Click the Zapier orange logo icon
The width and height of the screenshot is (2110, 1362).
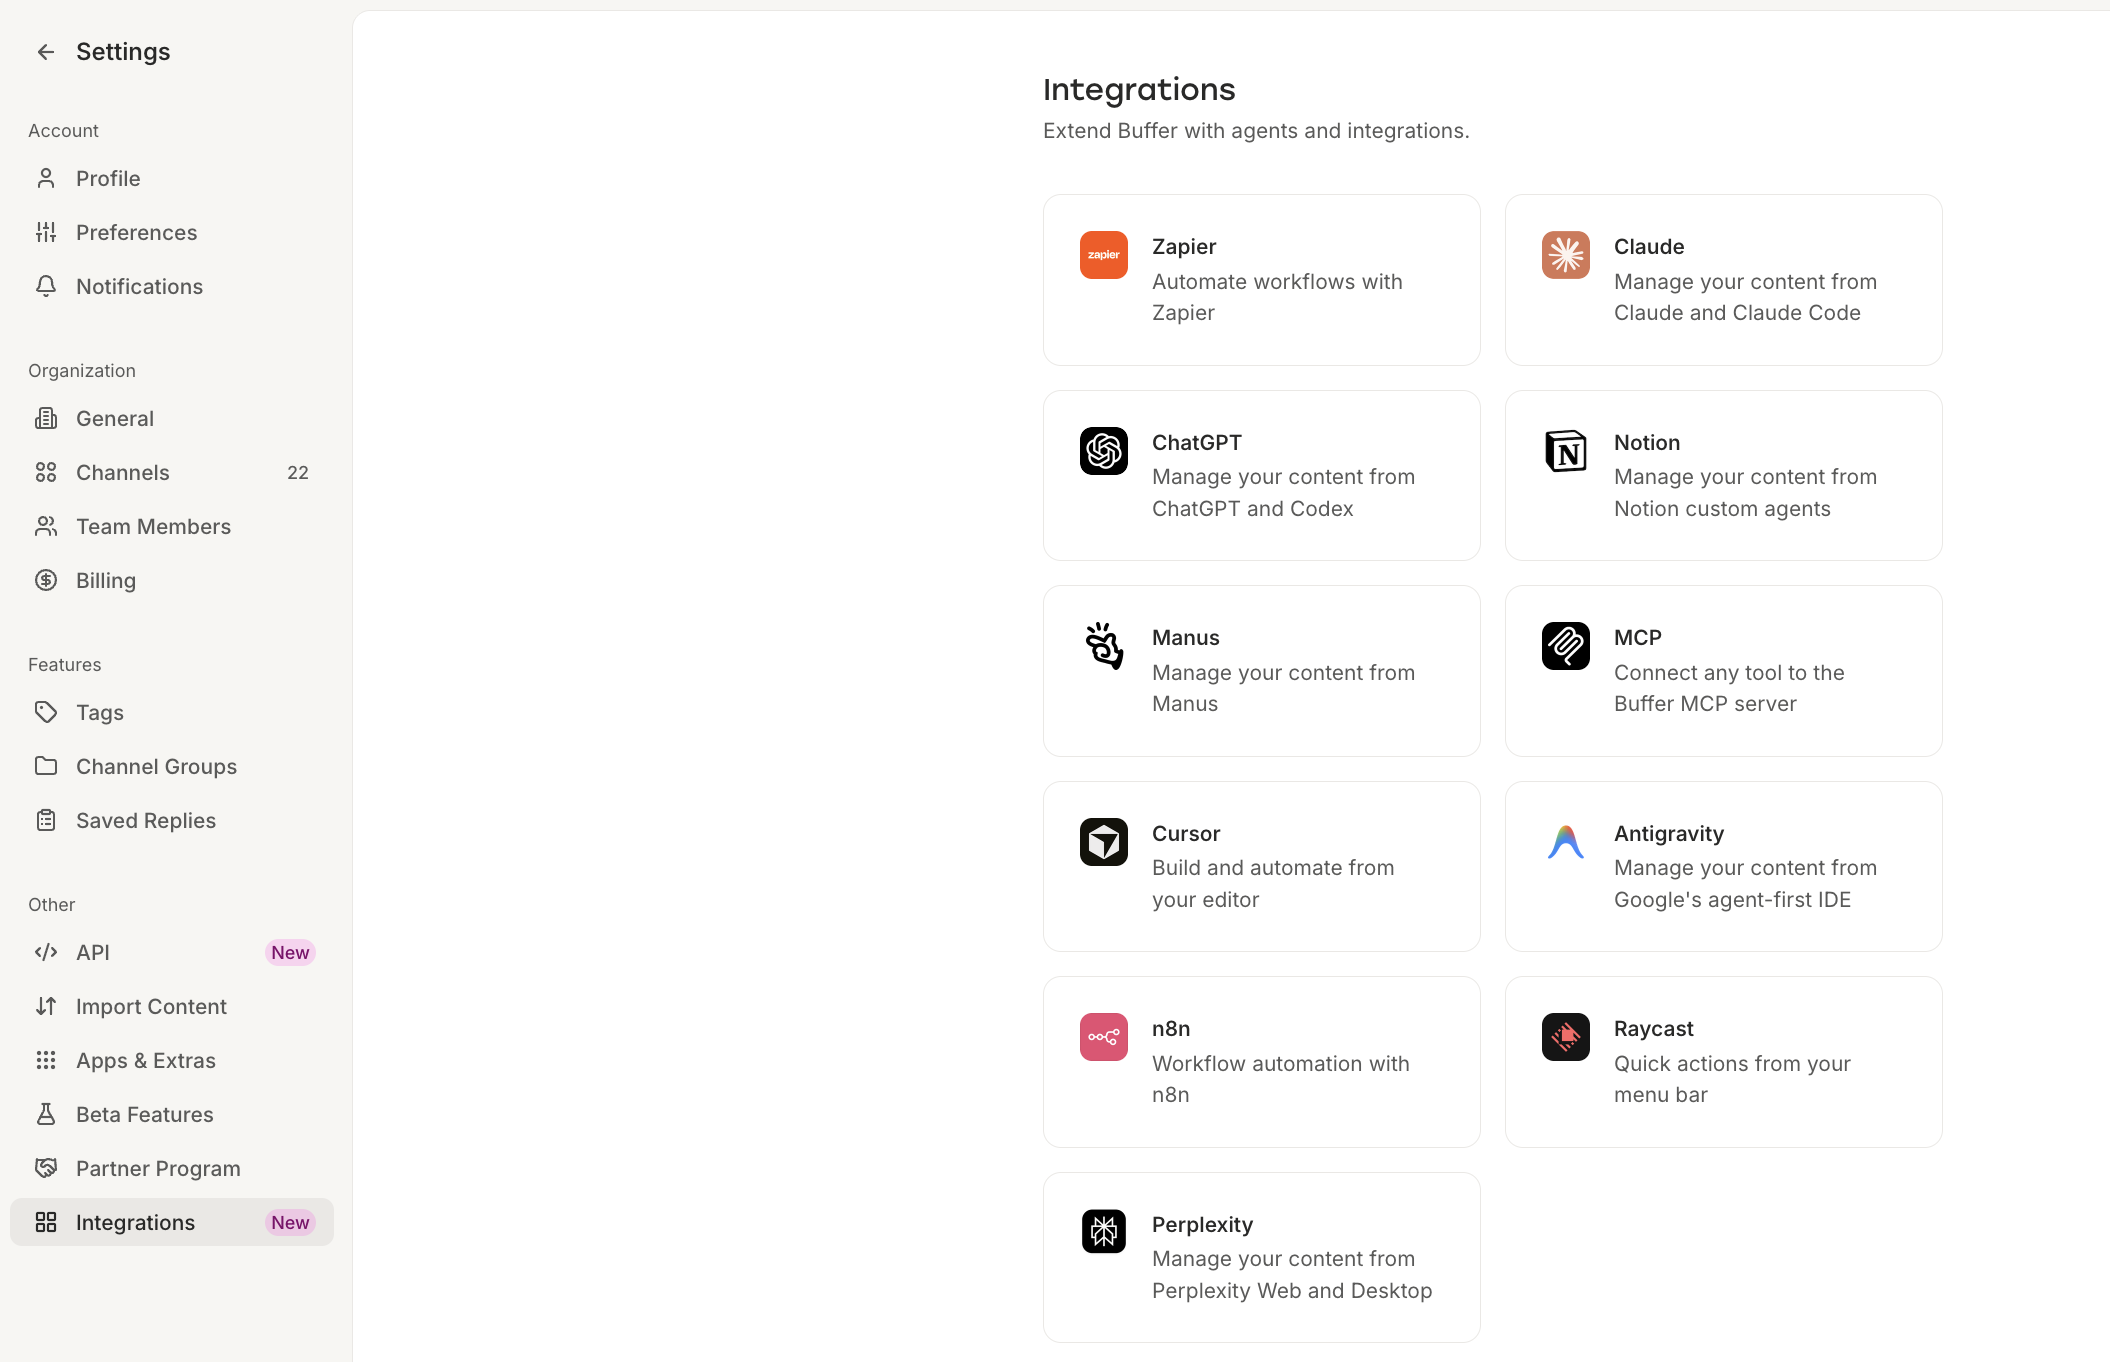pos(1104,255)
